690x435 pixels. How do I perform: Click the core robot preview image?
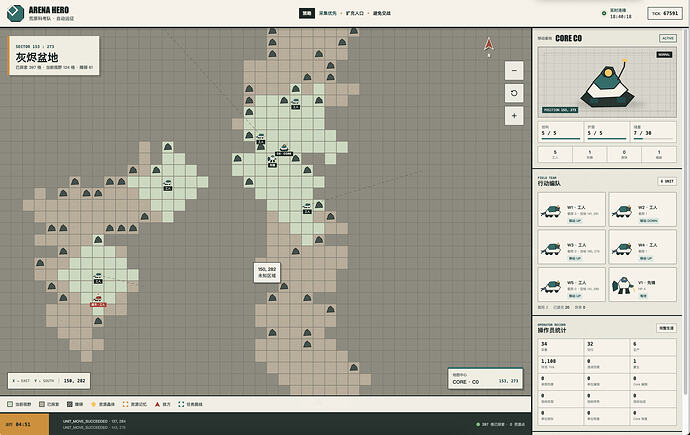pyautogui.click(x=607, y=82)
